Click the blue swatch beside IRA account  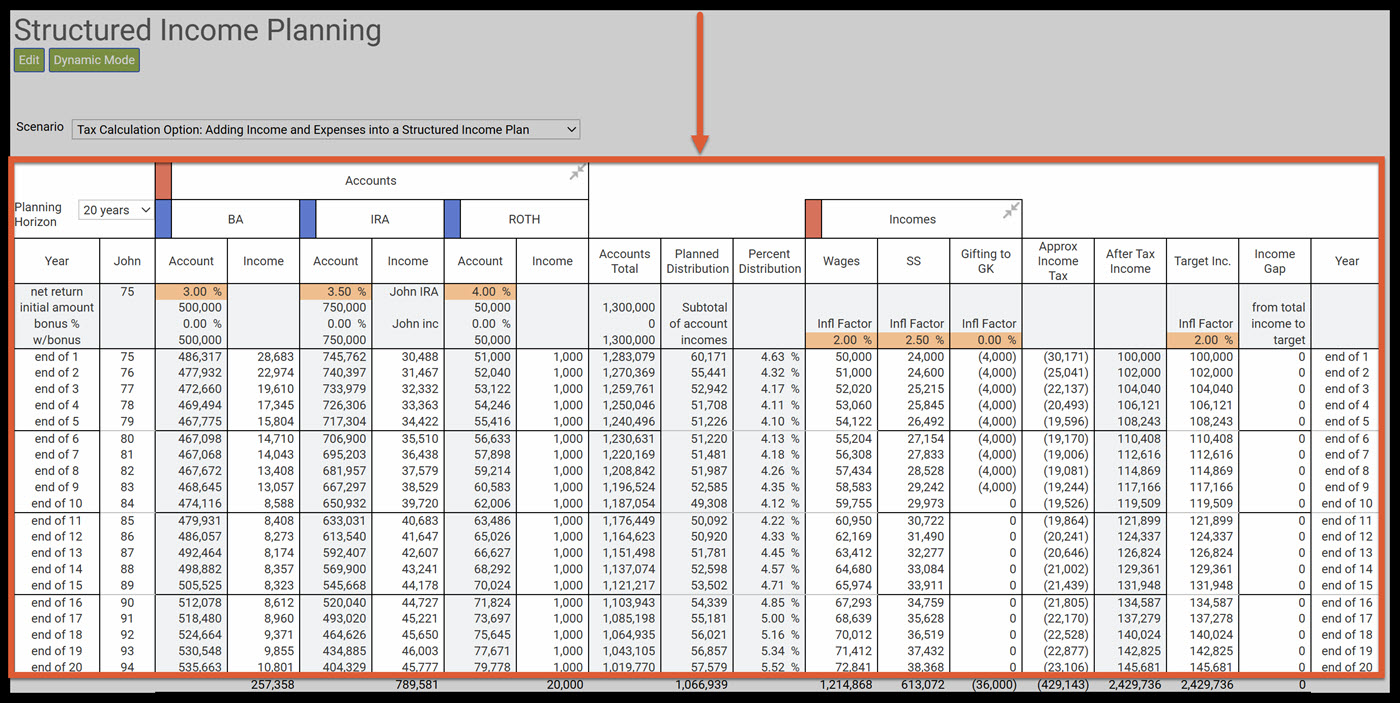[307, 219]
